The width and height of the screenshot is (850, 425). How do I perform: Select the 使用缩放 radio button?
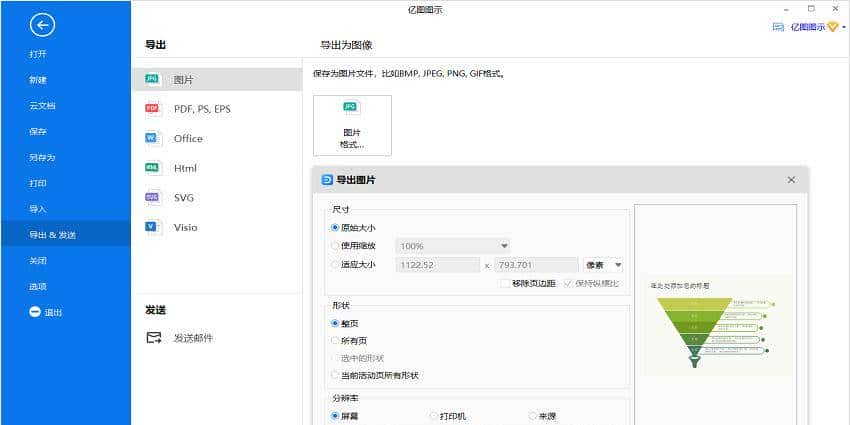[335, 246]
